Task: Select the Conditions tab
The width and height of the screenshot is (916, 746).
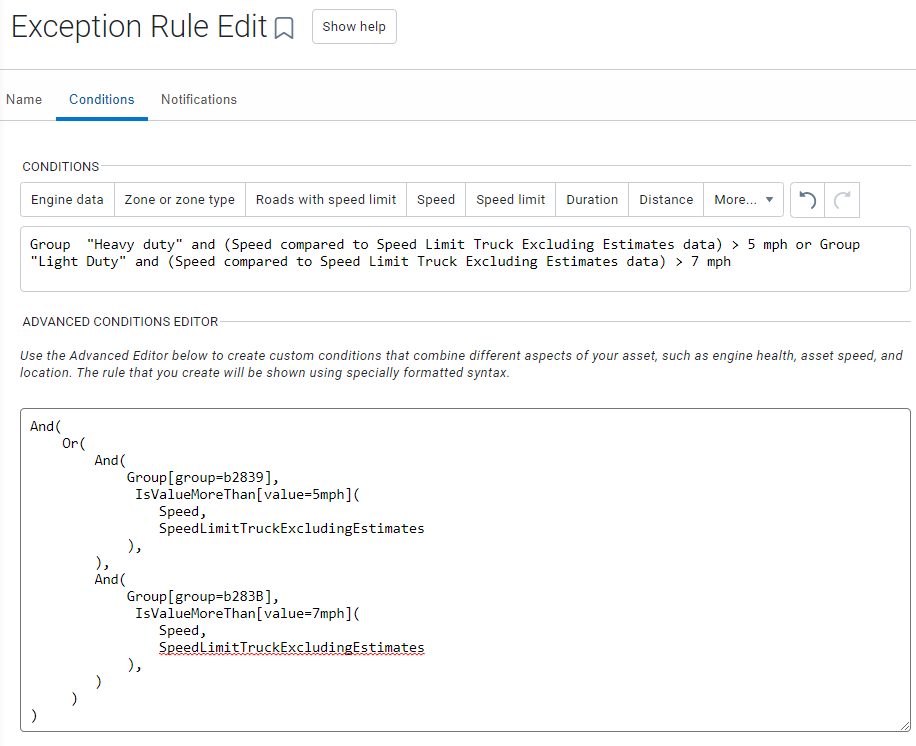Action: pyautogui.click(x=102, y=99)
